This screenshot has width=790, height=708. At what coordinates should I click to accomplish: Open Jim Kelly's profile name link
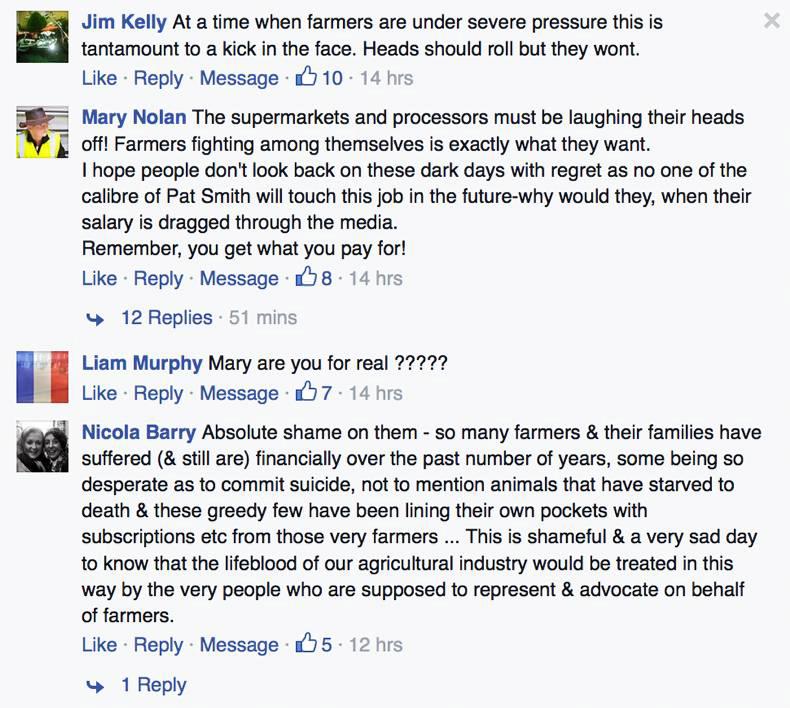coord(124,21)
